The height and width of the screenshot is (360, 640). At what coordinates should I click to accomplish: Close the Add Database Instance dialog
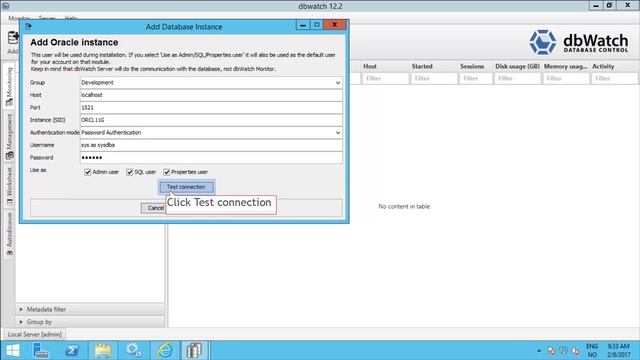click(x=335, y=25)
